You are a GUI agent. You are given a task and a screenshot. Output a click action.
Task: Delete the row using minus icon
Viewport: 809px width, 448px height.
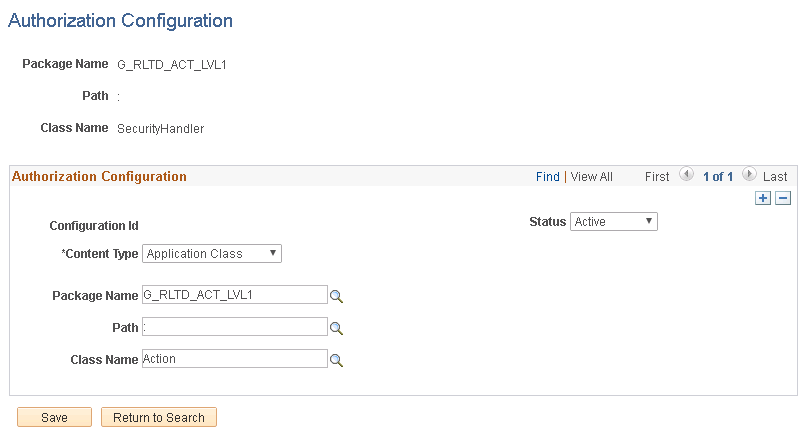coord(783,199)
